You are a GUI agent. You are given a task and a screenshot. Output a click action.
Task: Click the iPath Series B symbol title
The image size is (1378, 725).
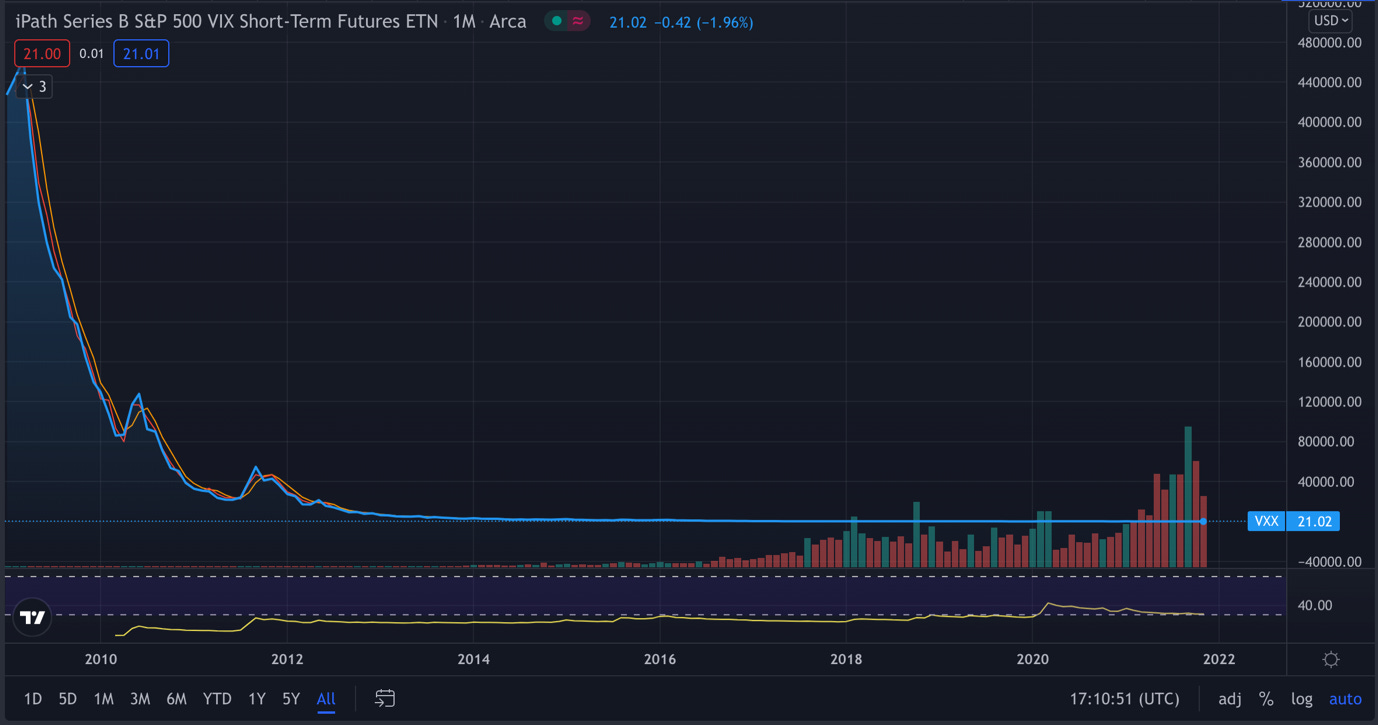pos(227,21)
